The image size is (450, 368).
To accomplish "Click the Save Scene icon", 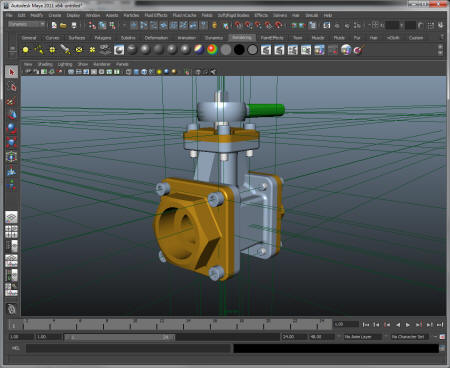I will tap(74, 25).
